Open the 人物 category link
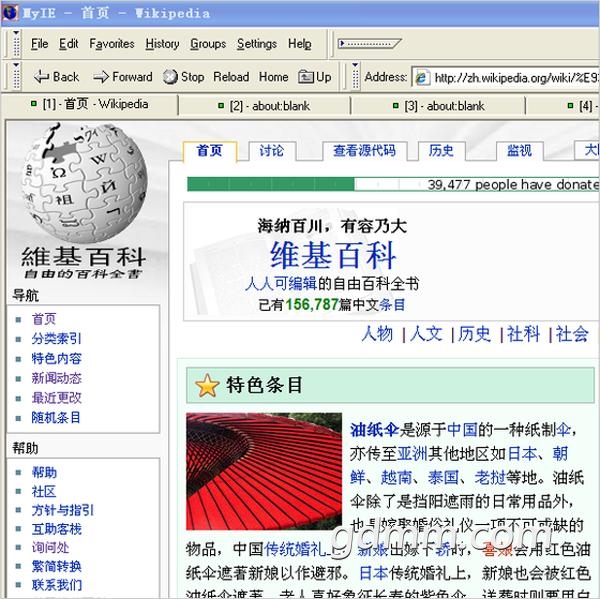 377,334
